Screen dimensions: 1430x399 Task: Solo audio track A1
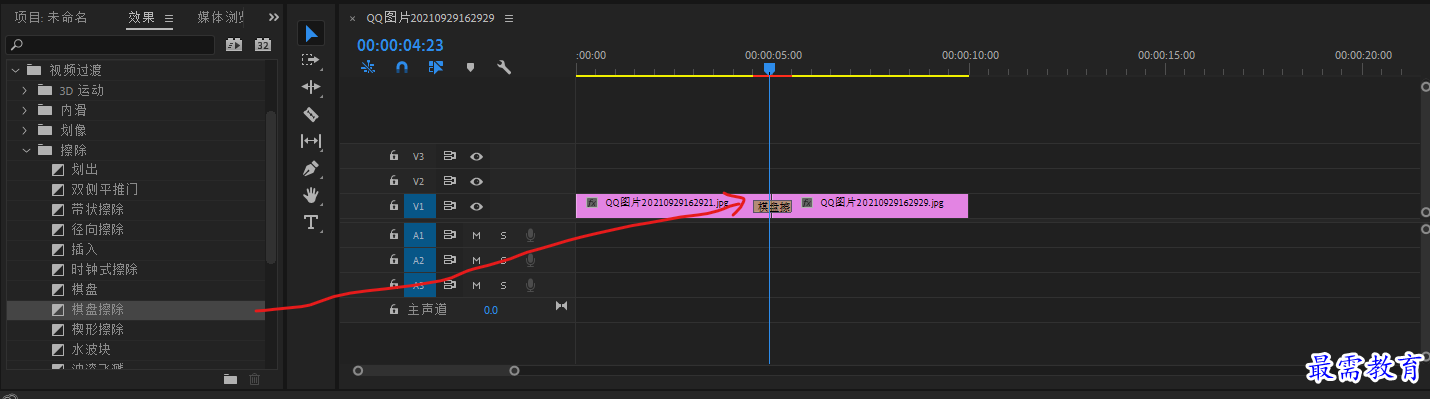coord(503,235)
